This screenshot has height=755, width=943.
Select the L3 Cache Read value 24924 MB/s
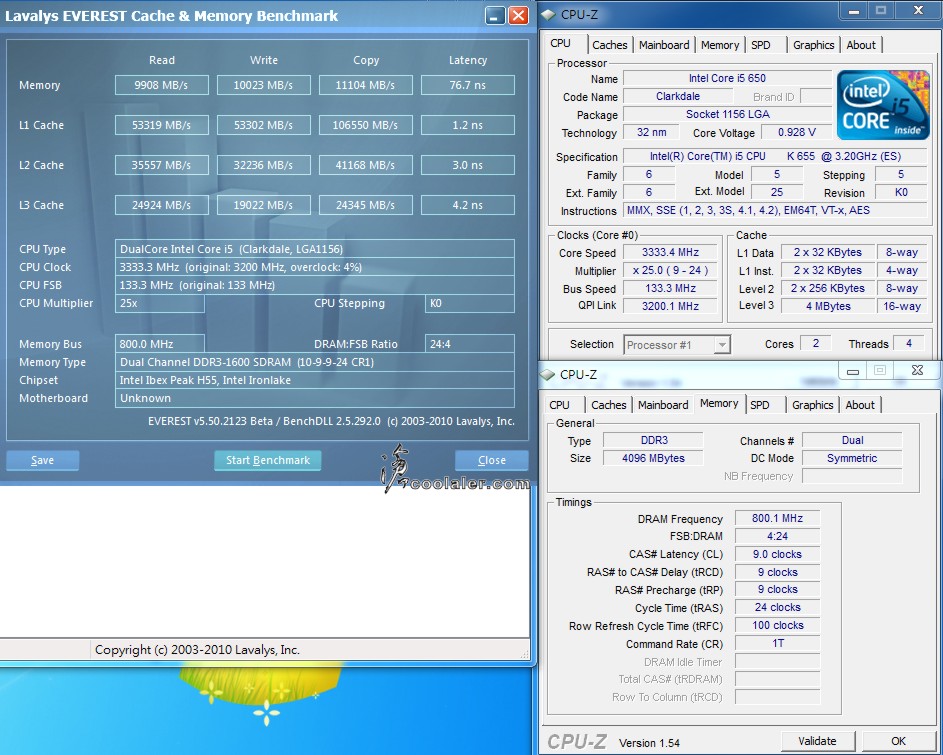pyautogui.click(x=162, y=205)
